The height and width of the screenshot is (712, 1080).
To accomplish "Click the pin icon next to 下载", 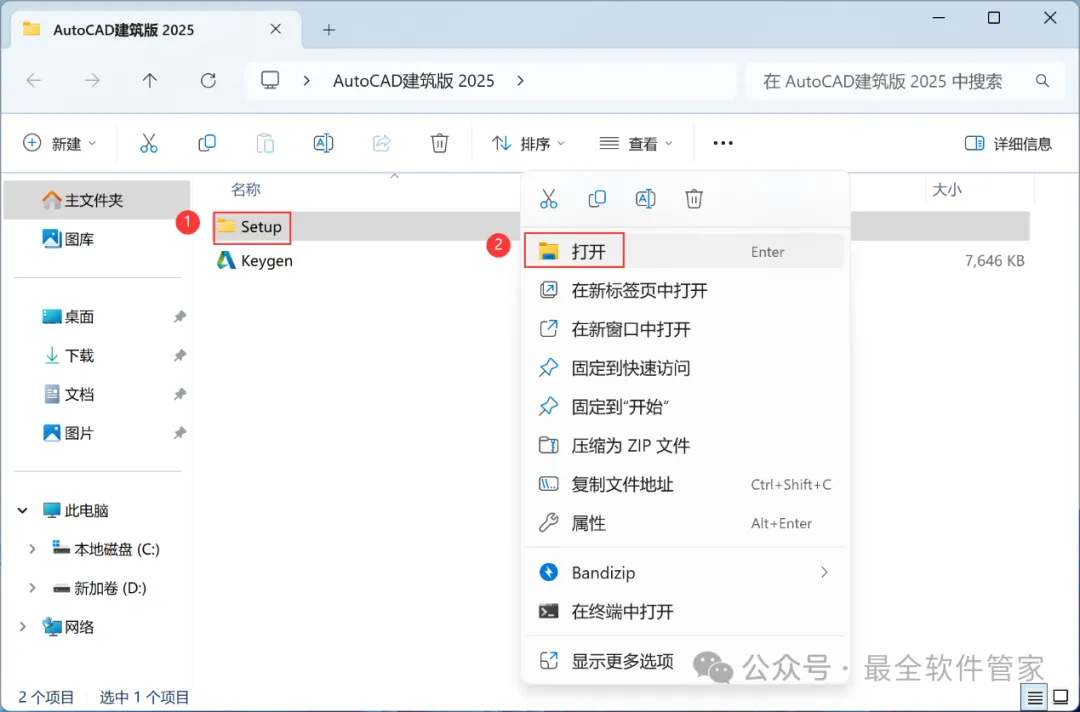I will click(180, 355).
